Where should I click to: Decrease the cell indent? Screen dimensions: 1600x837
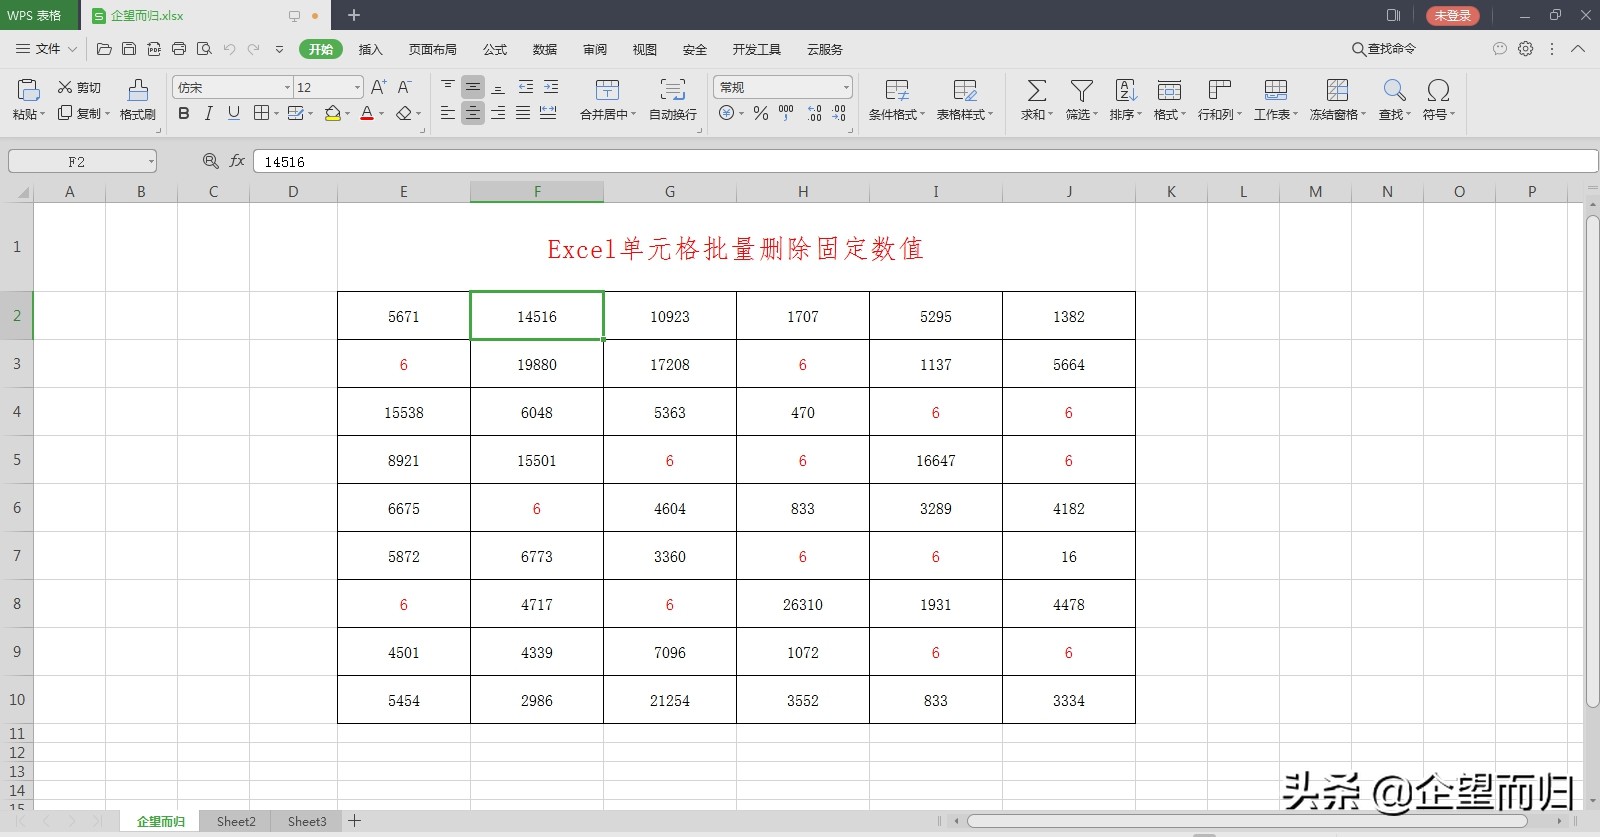tap(526, 87)
